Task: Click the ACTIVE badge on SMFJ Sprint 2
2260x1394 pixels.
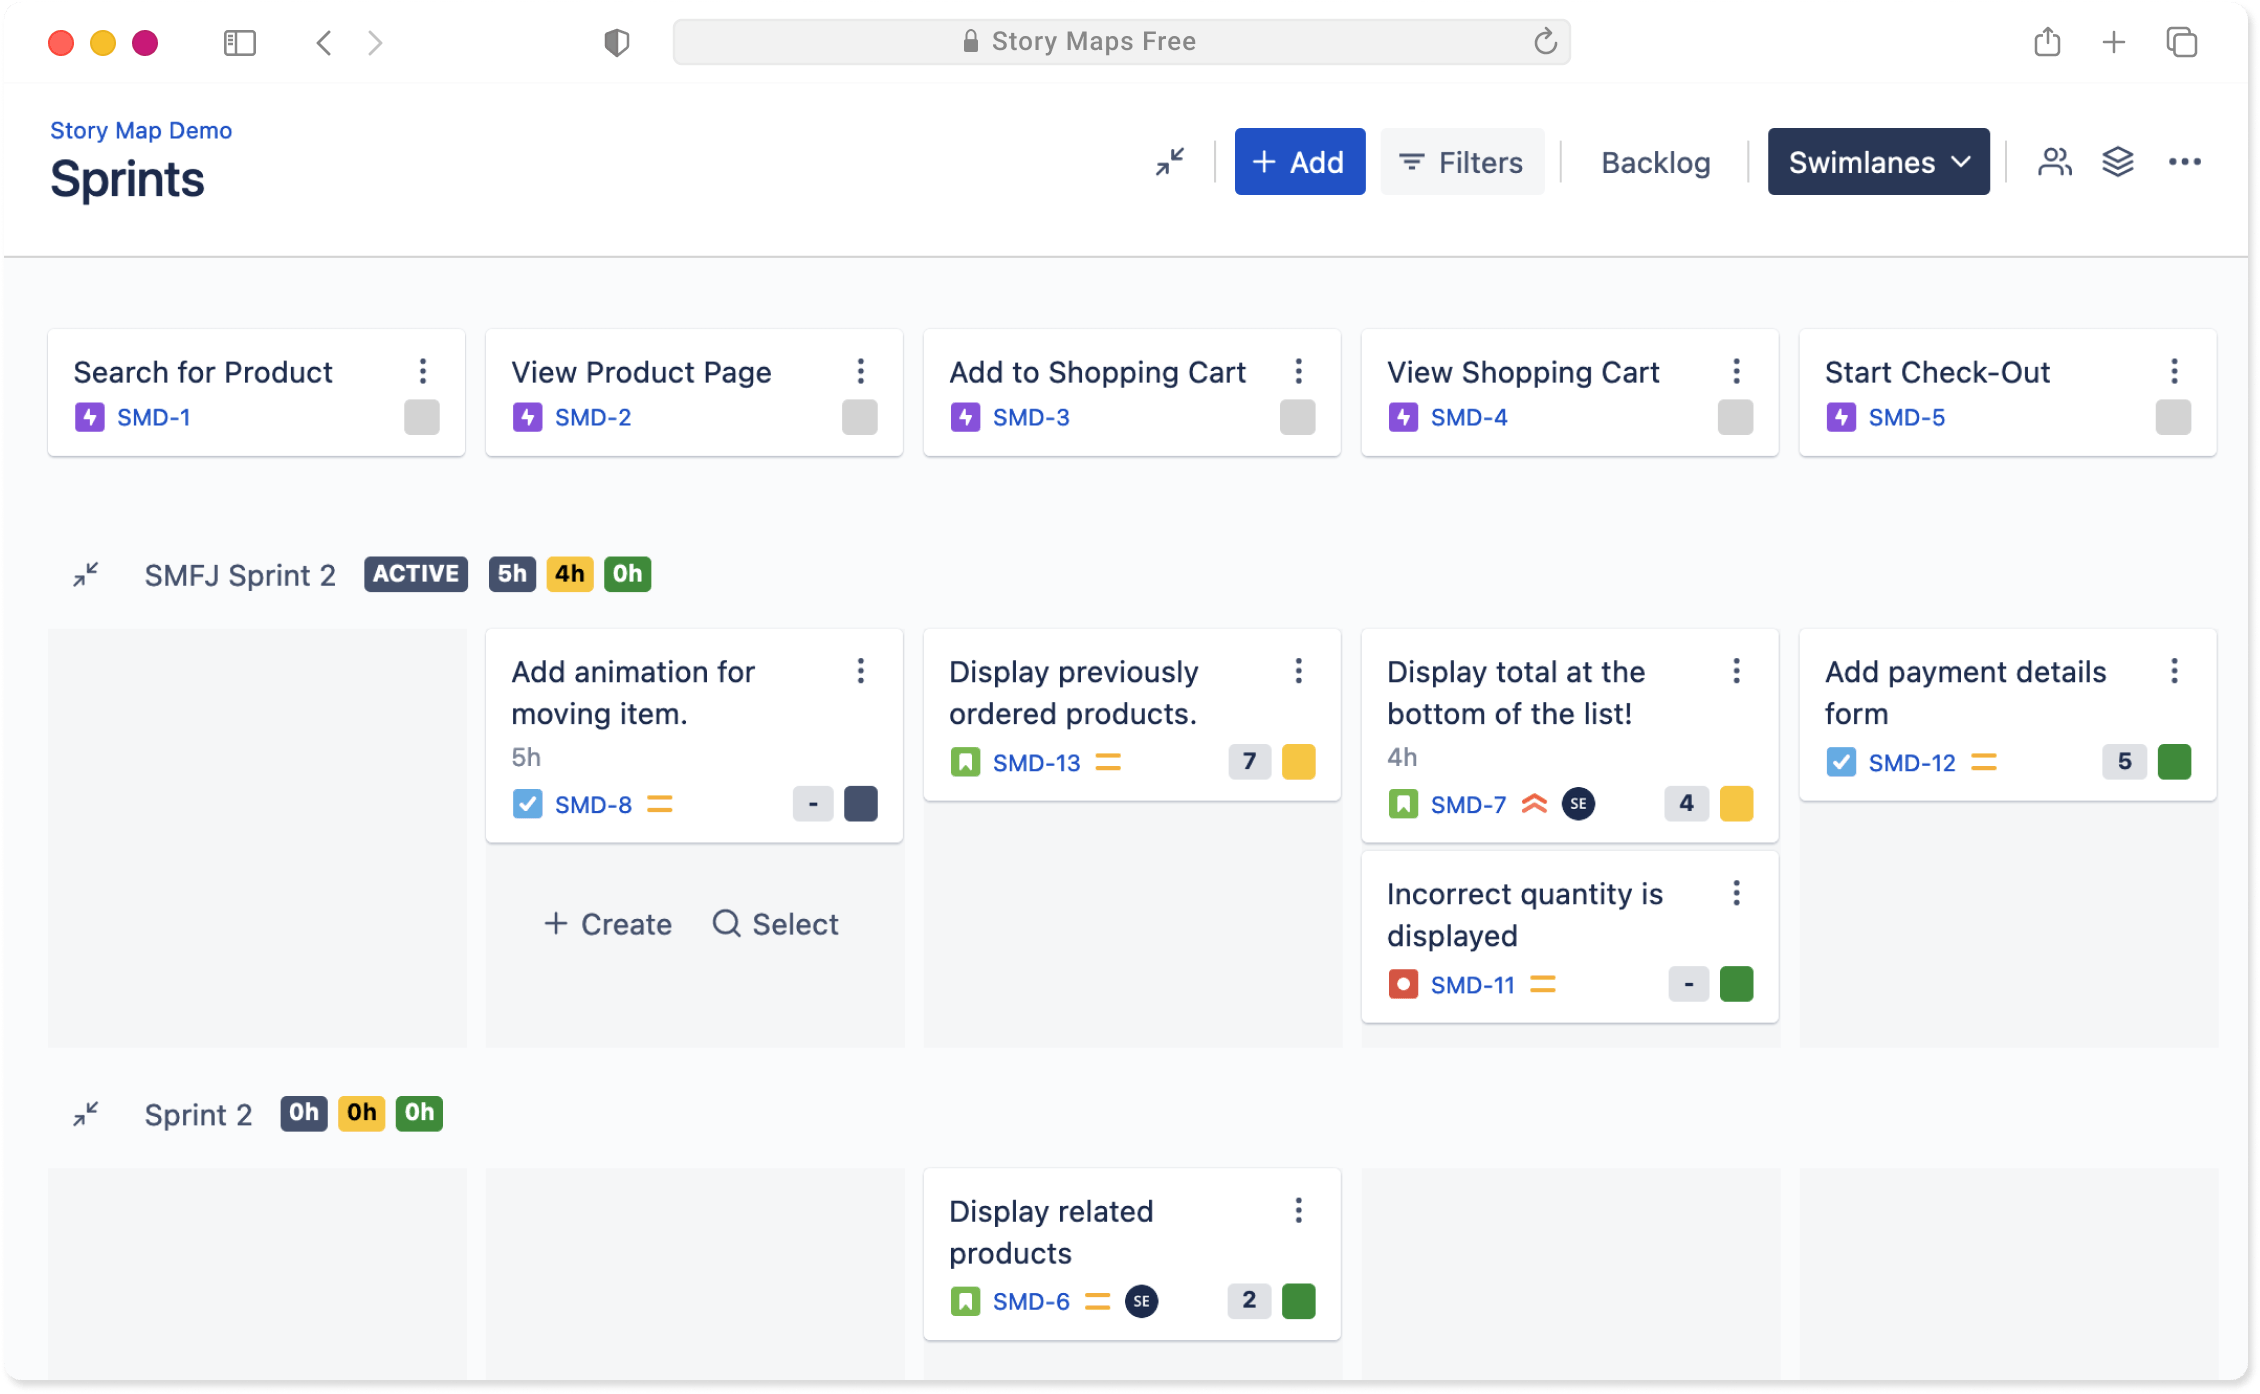Action: pos(416,574)
